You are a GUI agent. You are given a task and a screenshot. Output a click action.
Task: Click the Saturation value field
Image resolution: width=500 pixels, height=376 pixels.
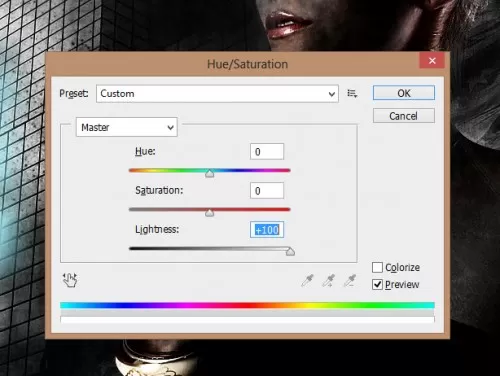pos(267,191)
